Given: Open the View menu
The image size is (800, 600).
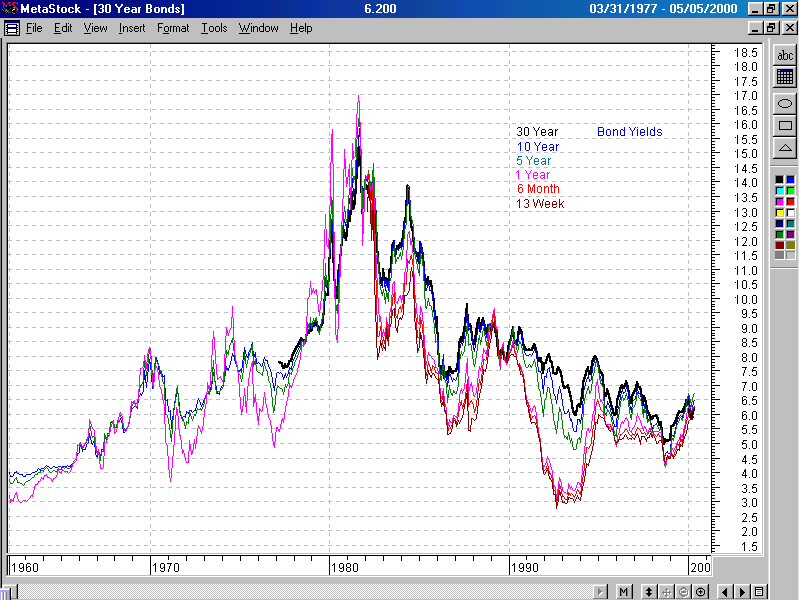Looking at the screenshot, I should [95, 28].
